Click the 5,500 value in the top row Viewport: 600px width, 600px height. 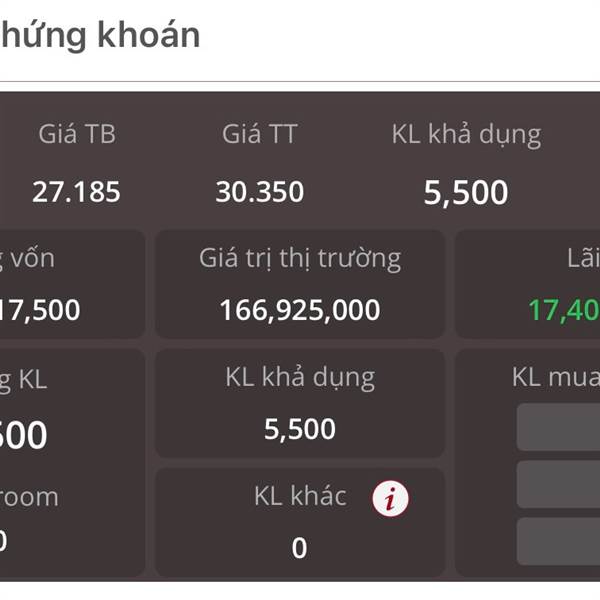[466, 192]
